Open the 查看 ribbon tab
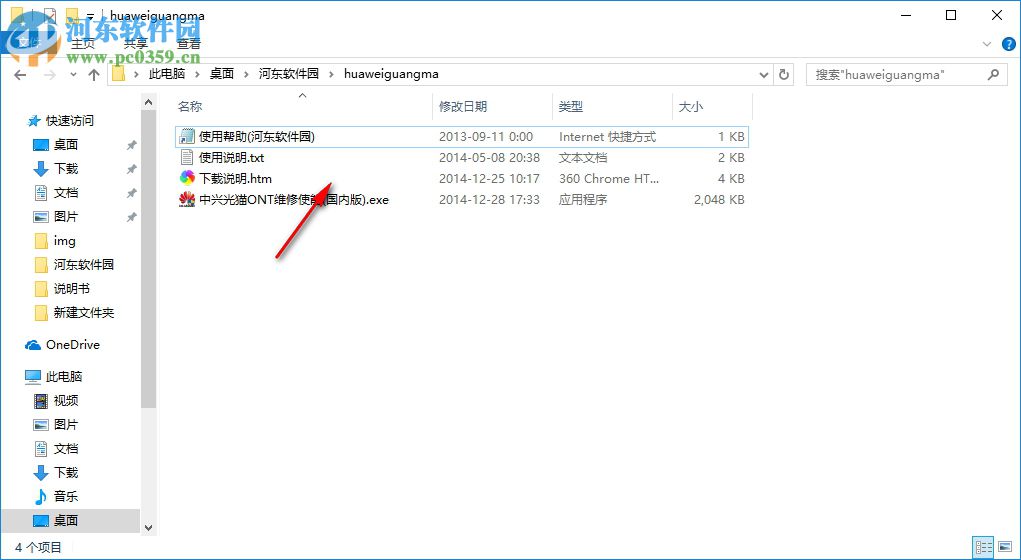The height and width of the screenshot is (560, 1021). tap(189, 44)
